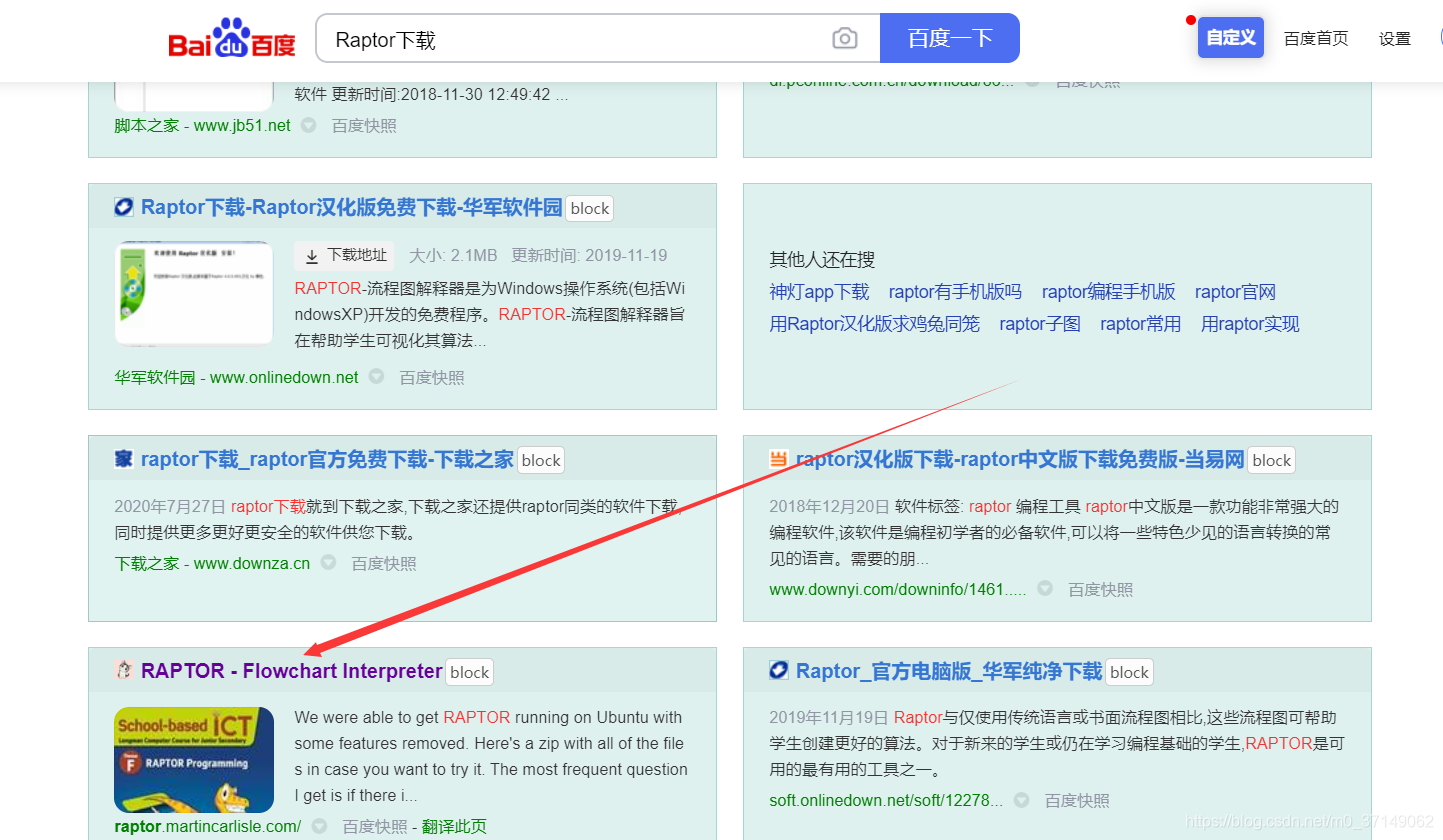The width and height of the screenshot is (1443, 840).
Task: Click related search 用raptor实现
Action: coord(1250,324)
